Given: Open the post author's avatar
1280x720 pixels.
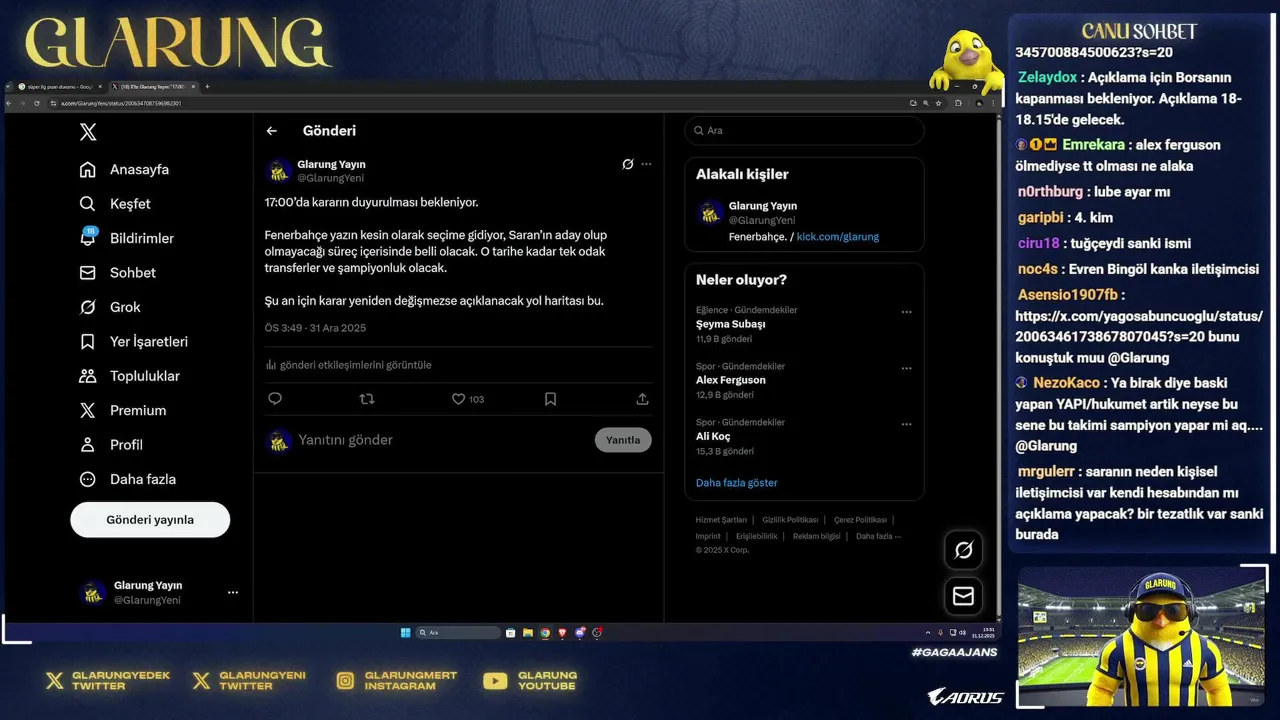Looking at the screenshot, I should click(279, 171).
